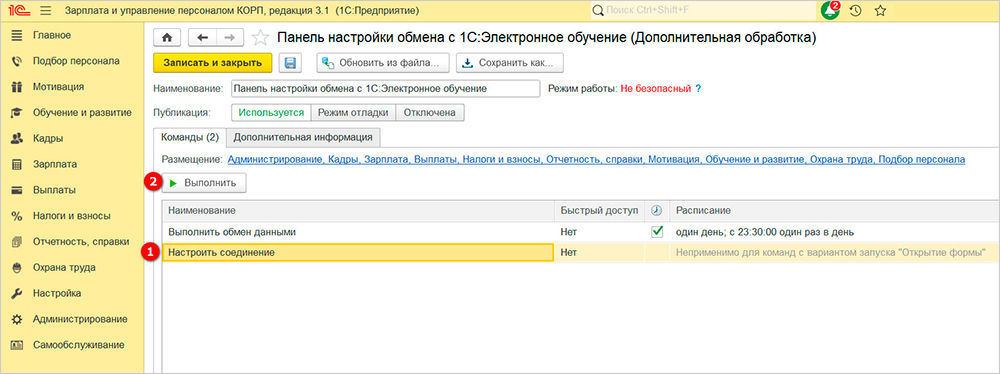Click the schedule clock column header icon

pos(657,210)
